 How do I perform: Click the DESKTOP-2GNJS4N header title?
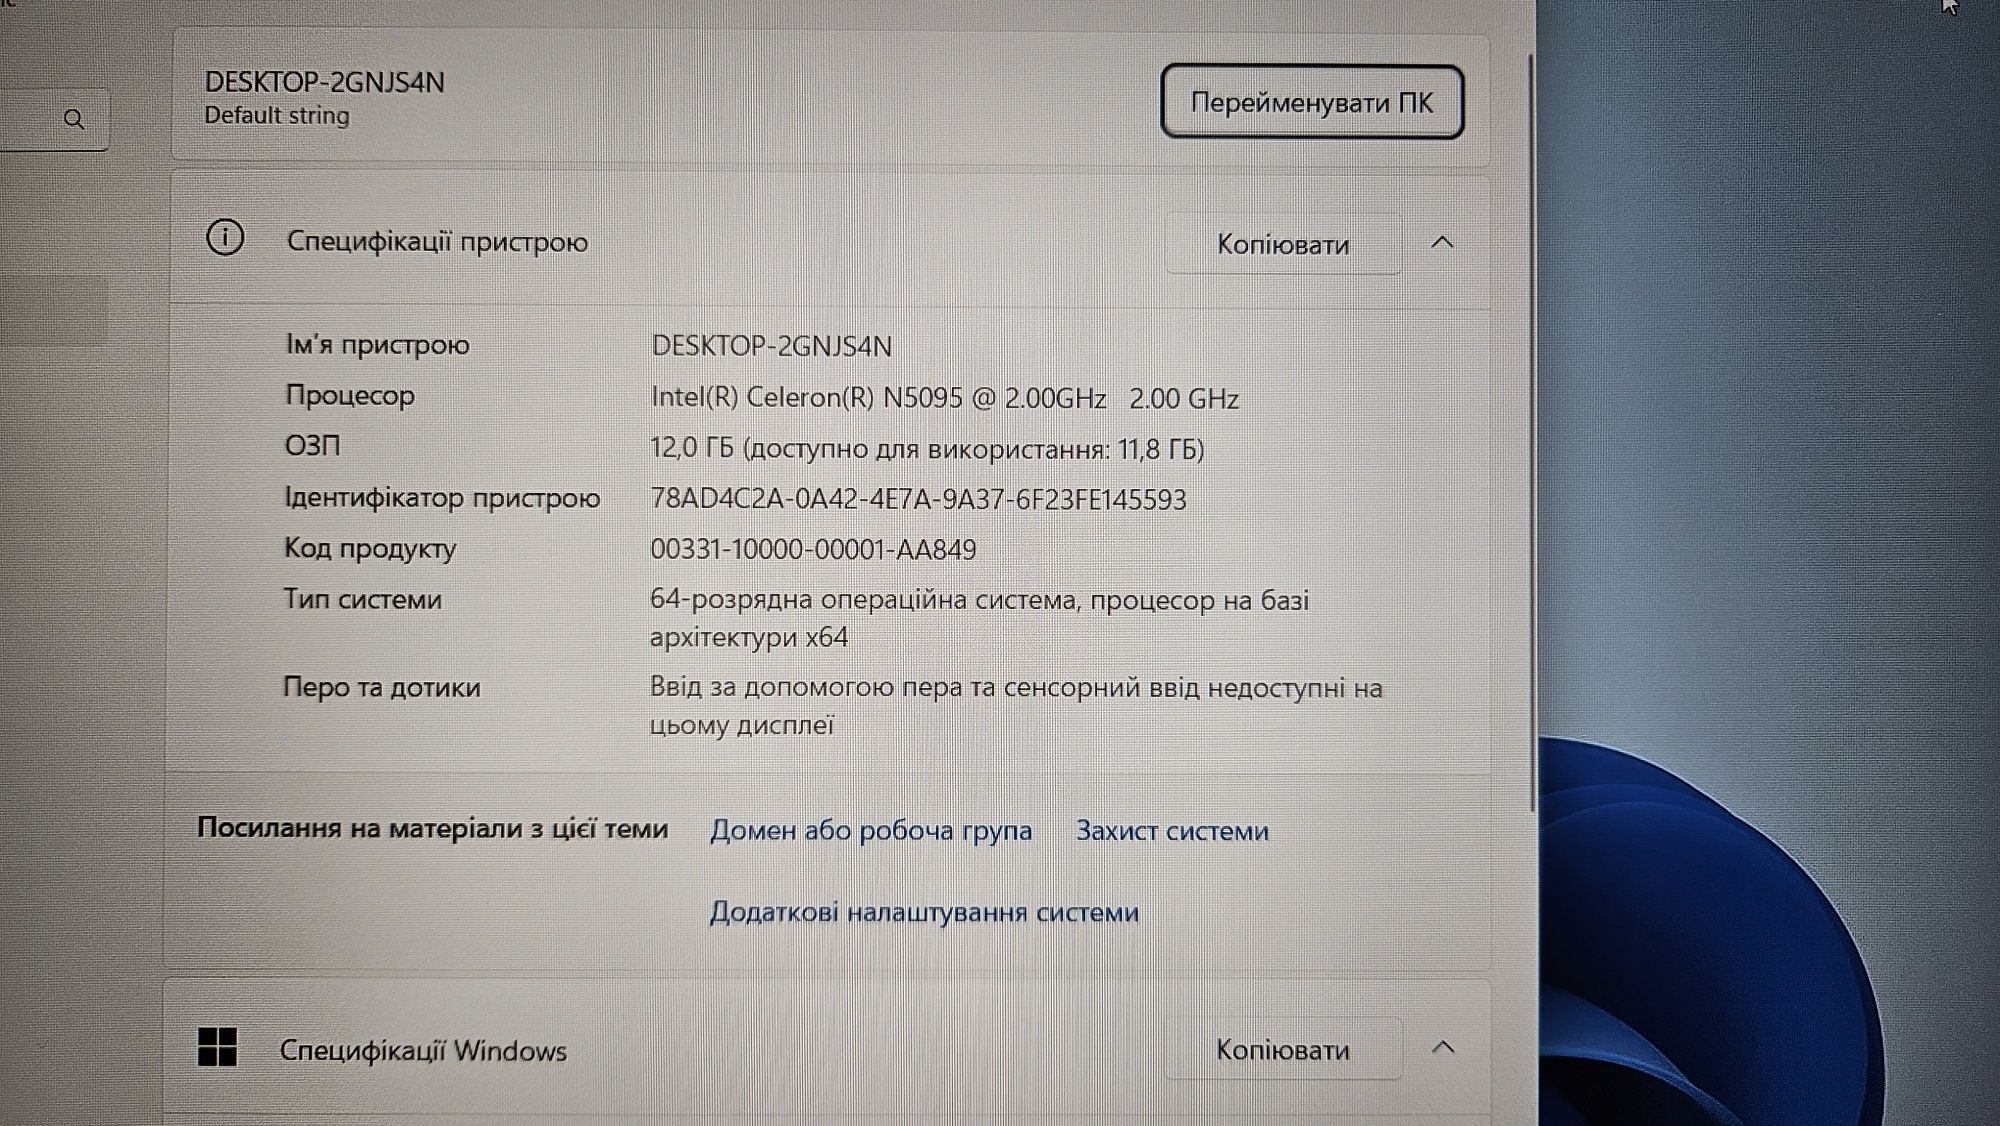pyautogui.click(x=324, y=82)
